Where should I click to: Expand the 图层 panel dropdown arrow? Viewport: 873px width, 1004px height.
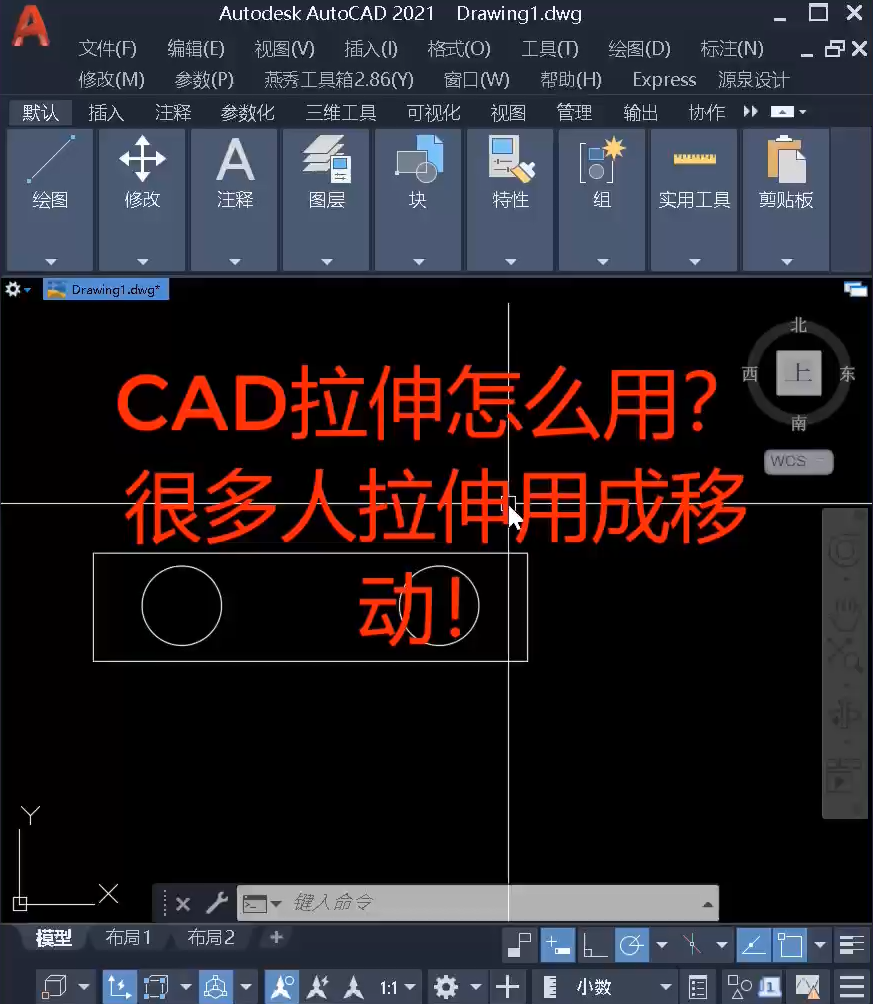[327, 262]
